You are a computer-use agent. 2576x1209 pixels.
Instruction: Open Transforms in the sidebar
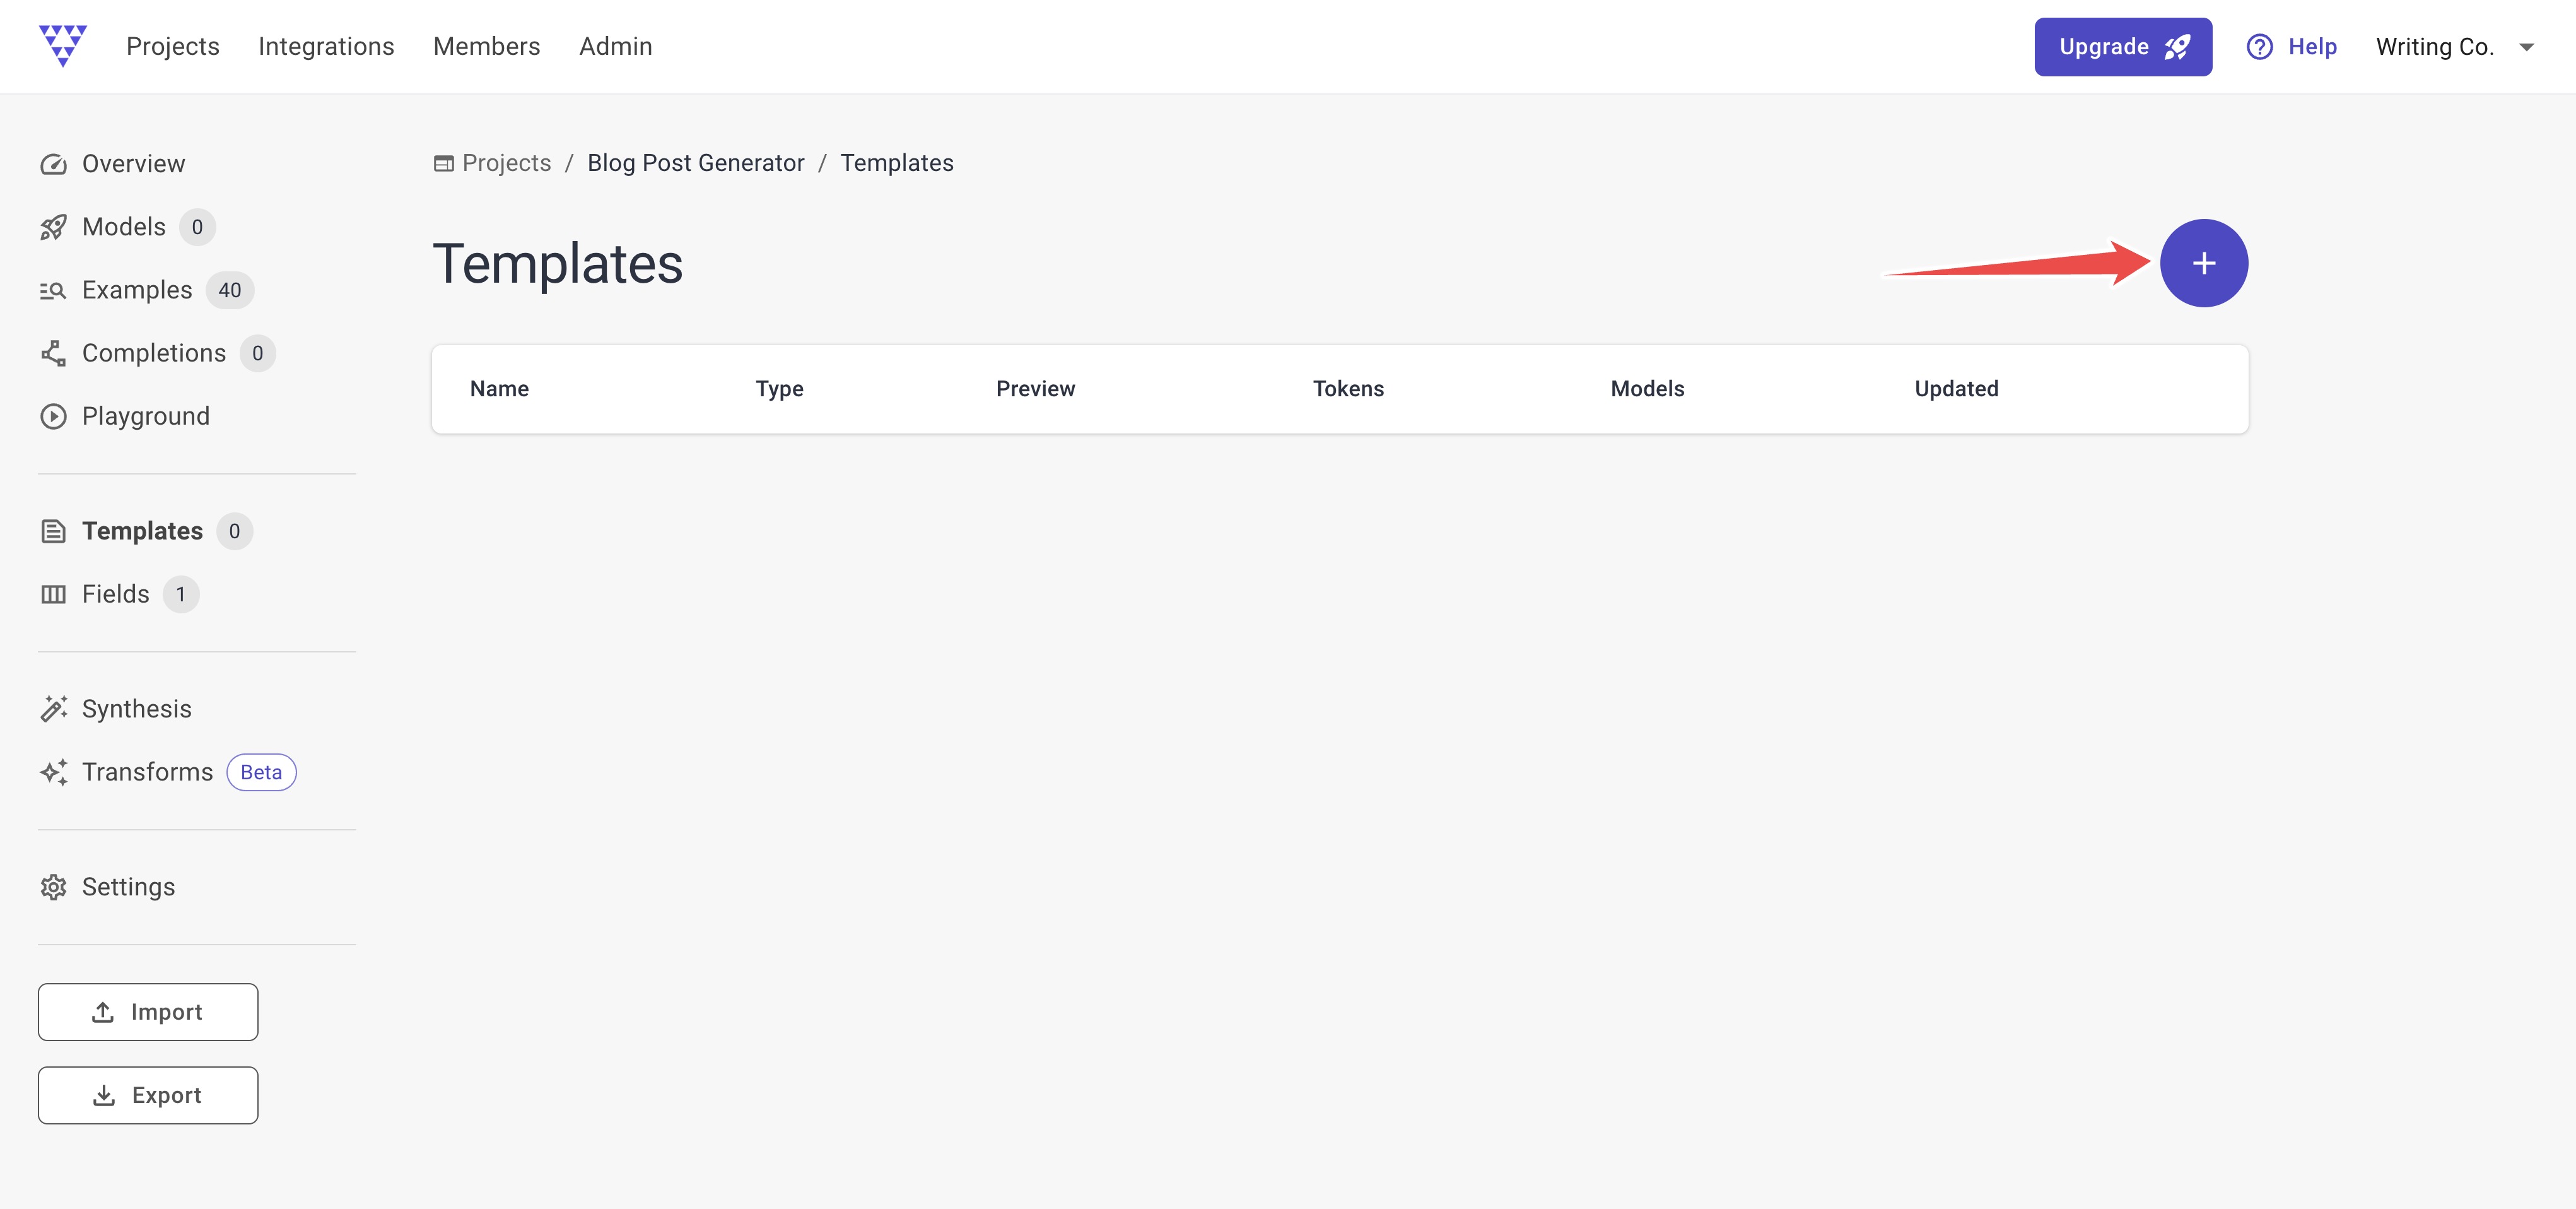[x=148, y=772]
